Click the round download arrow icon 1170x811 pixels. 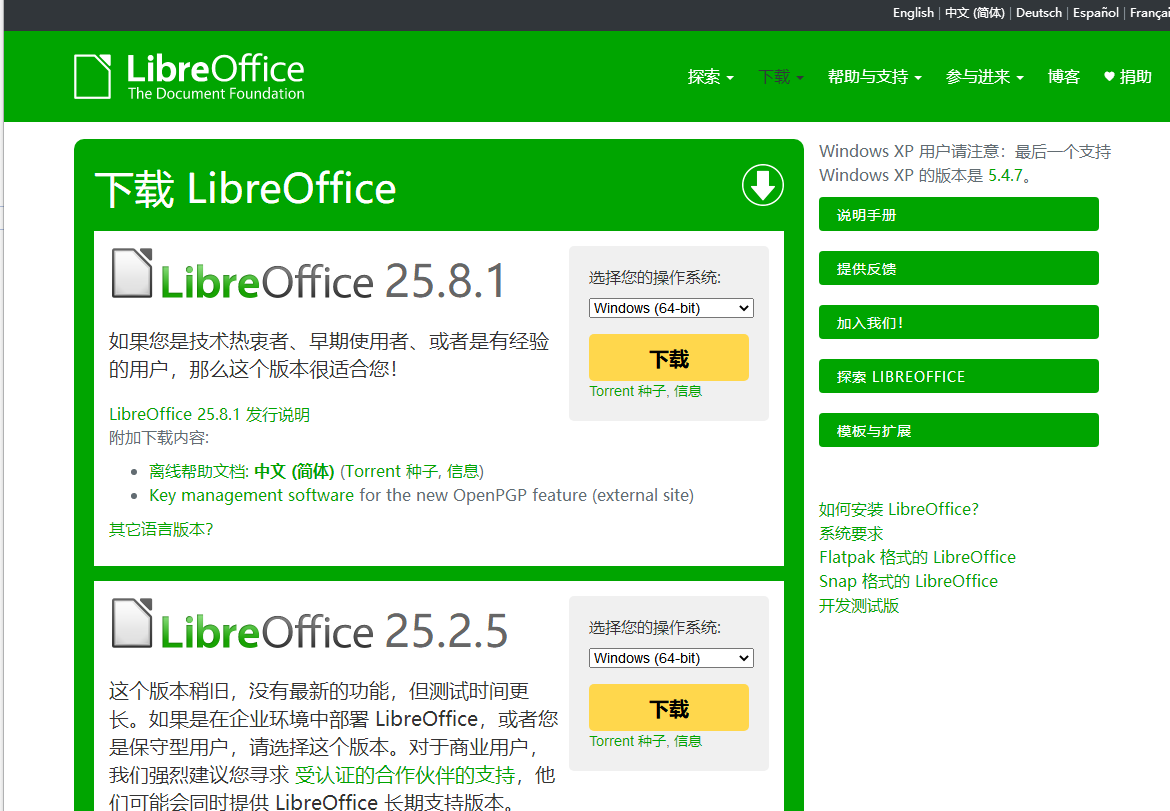[763, 185]
